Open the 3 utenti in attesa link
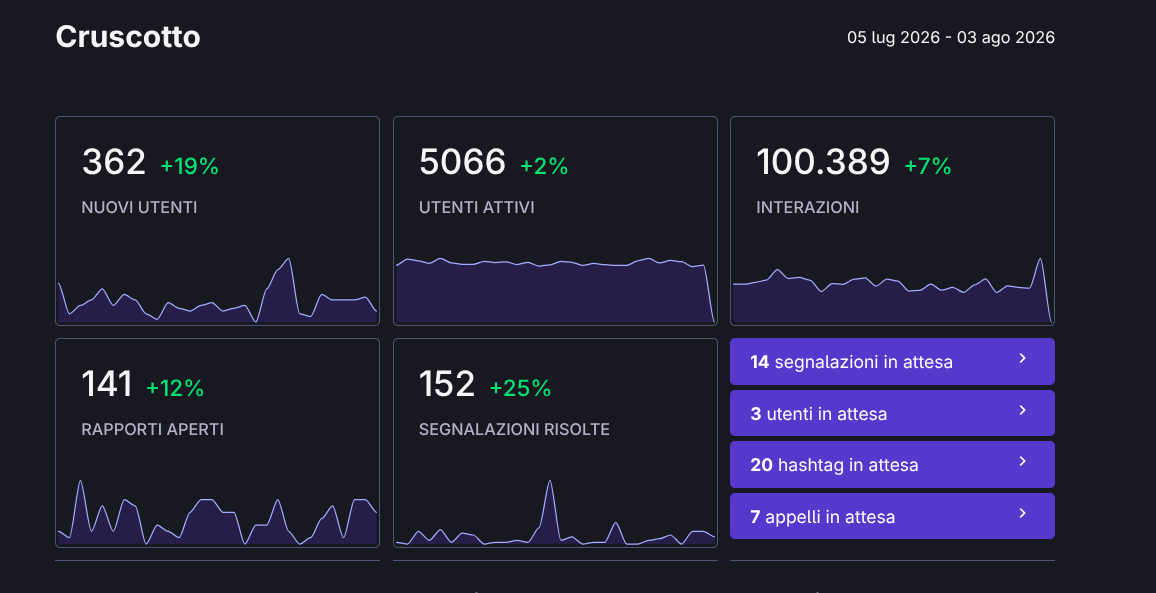The height and width of the screenshot is (593, 1156). (892, 413)
